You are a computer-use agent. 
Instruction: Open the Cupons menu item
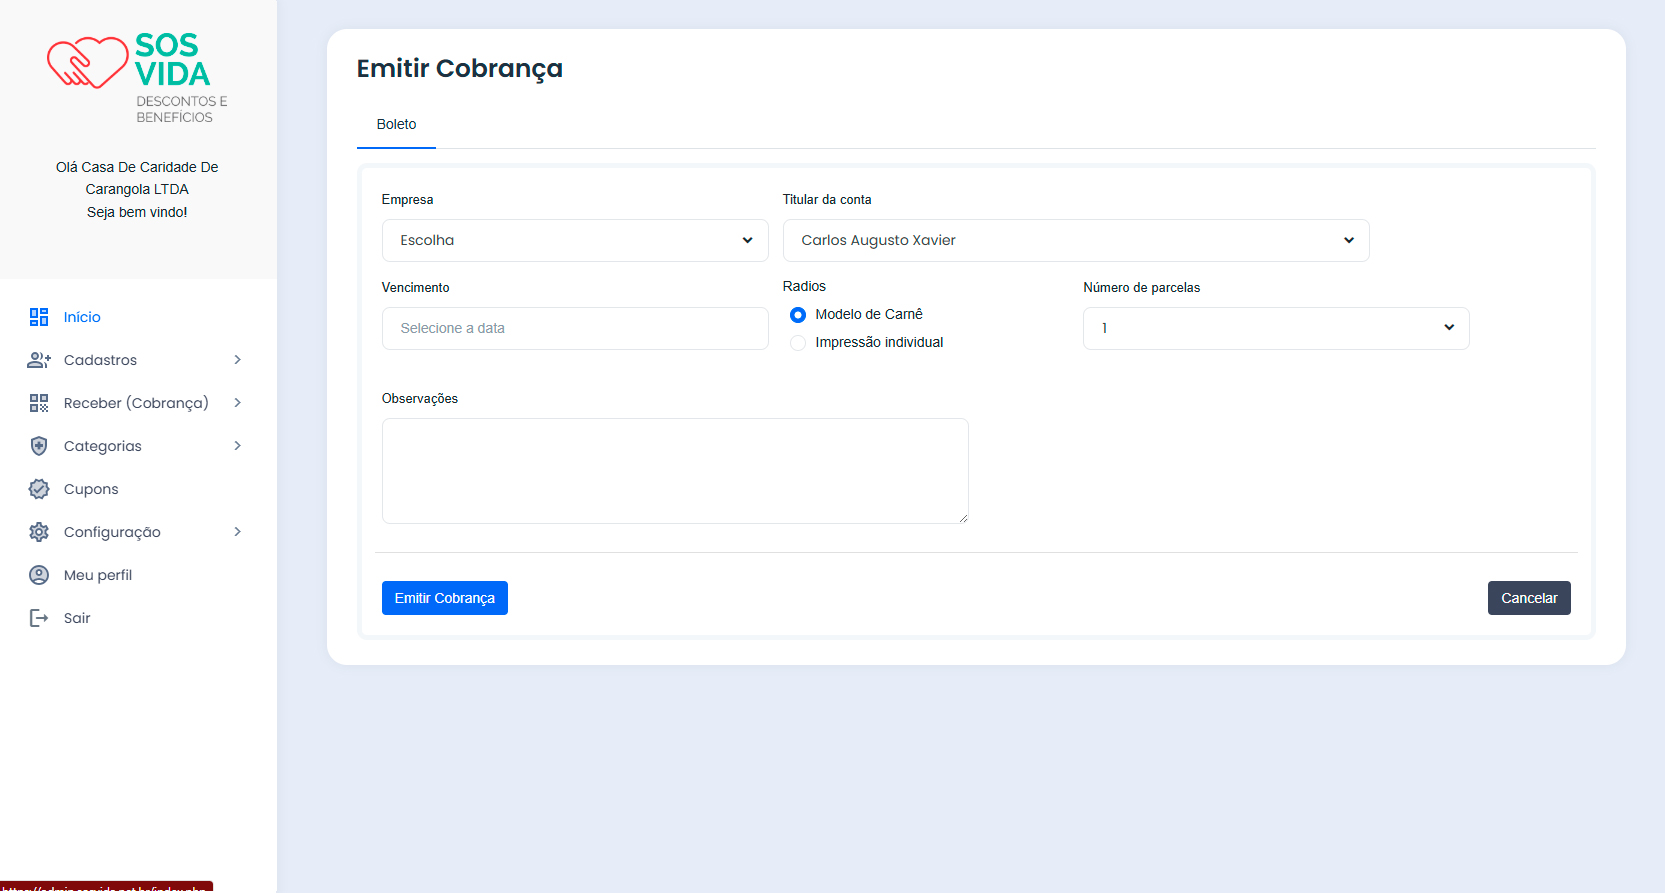pos(91,489)
